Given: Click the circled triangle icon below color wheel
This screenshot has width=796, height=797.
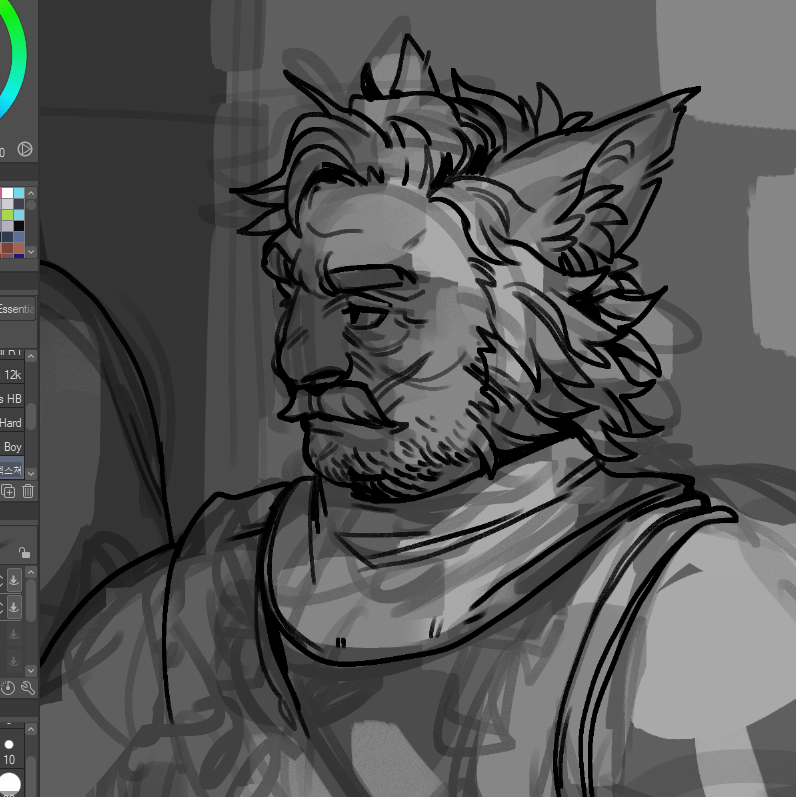Looking at the screenshot, I should coord(25,149).
